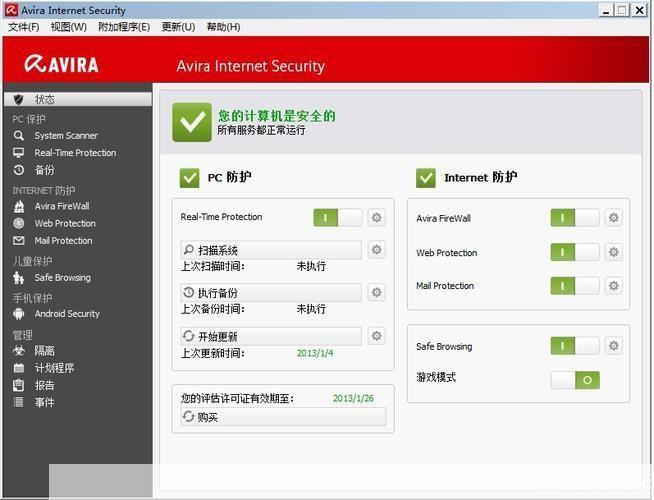The width and height of the screenshot is (654, 500).
Task: Open settings gear next to 执行备份
Action: (x=376, y=292)
